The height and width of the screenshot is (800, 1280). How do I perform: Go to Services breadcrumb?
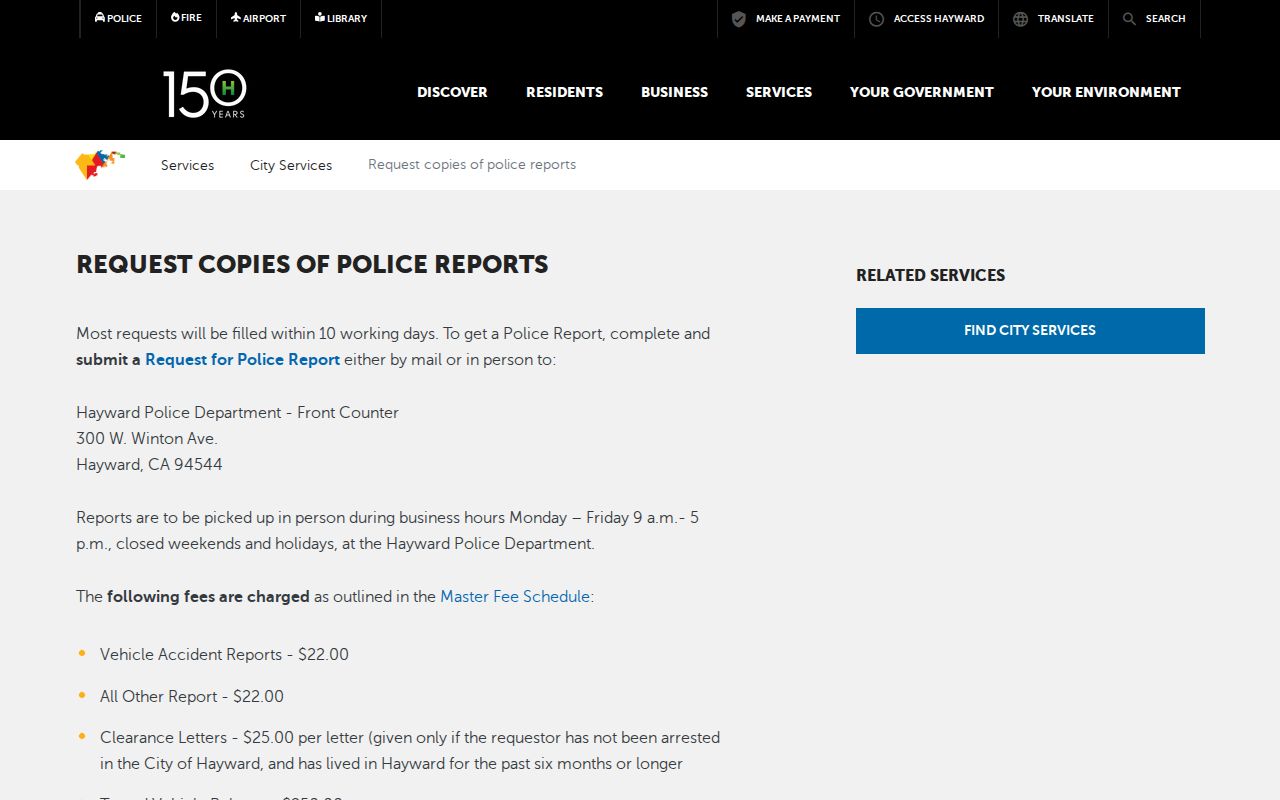pos(187,165)
